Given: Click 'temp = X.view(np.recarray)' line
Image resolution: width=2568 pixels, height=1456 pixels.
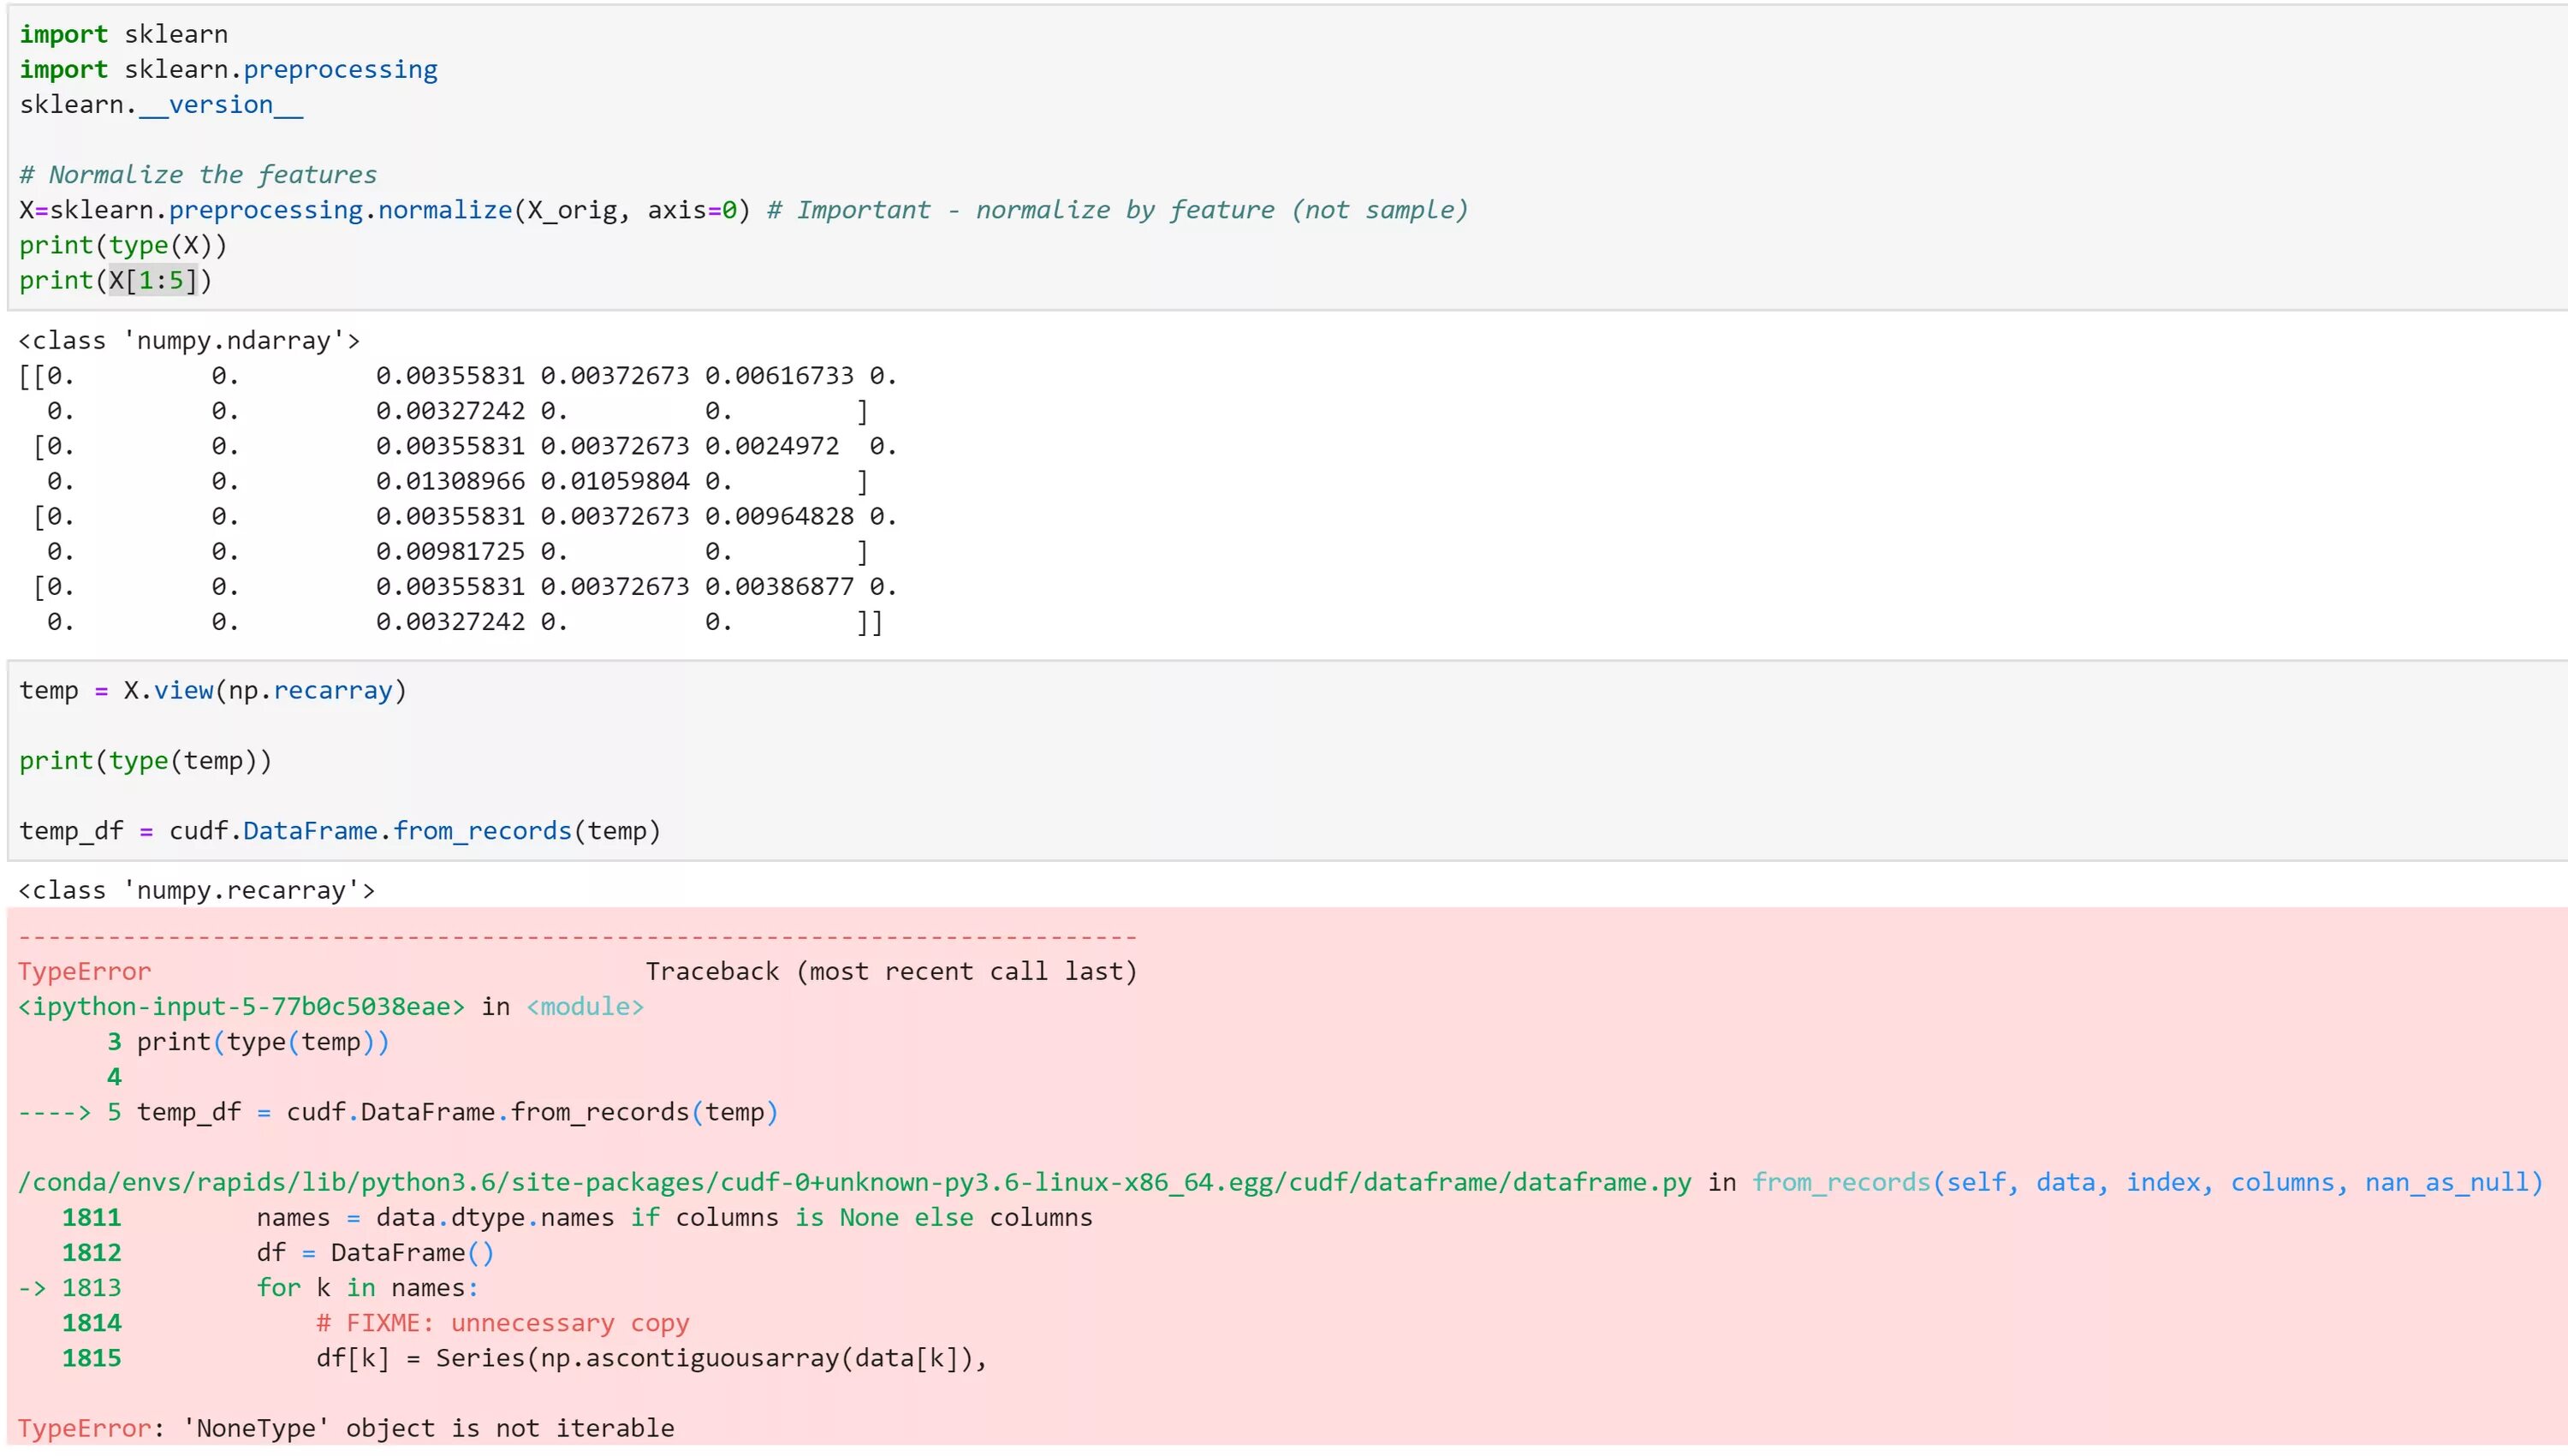Looking at the screenshot, I should coord(212,691).
